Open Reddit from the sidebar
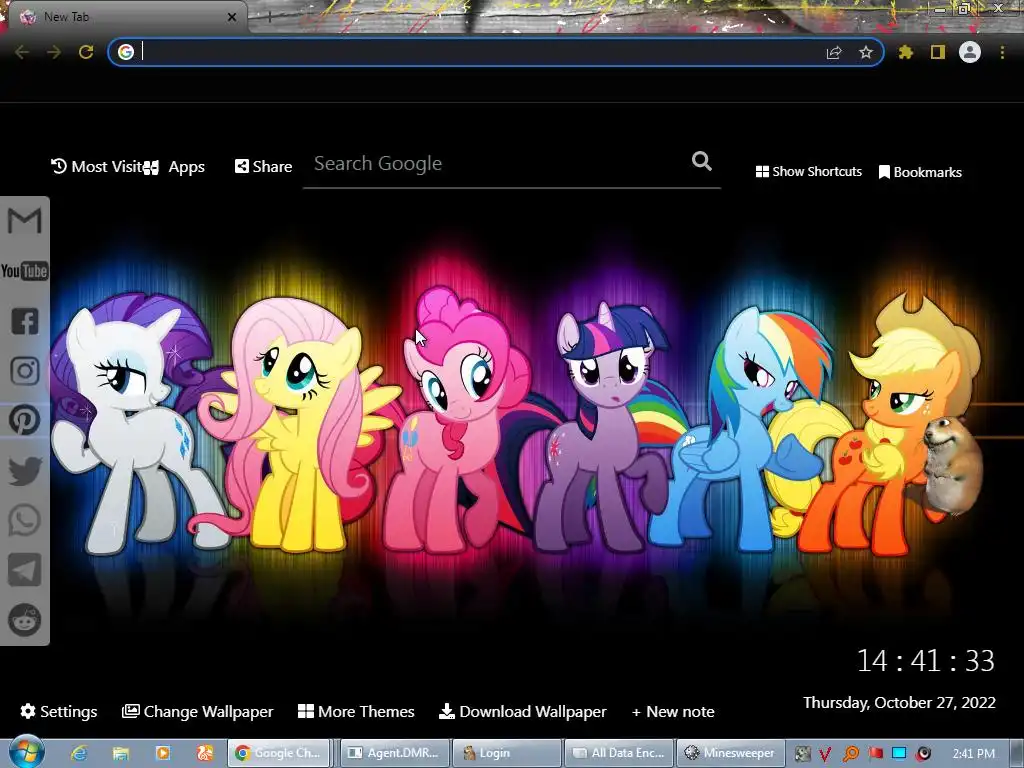 coord(25,620)
